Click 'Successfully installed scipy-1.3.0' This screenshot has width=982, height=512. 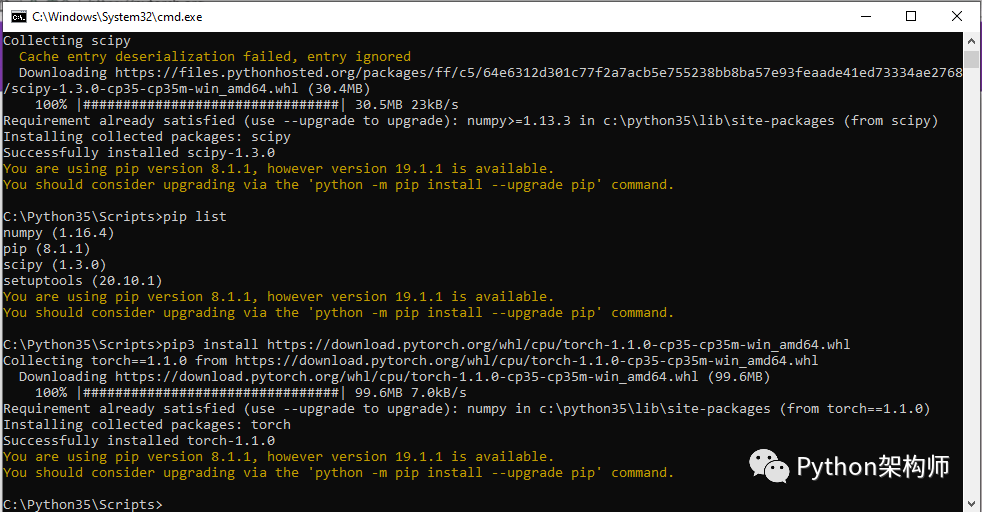tap(139, 153)
